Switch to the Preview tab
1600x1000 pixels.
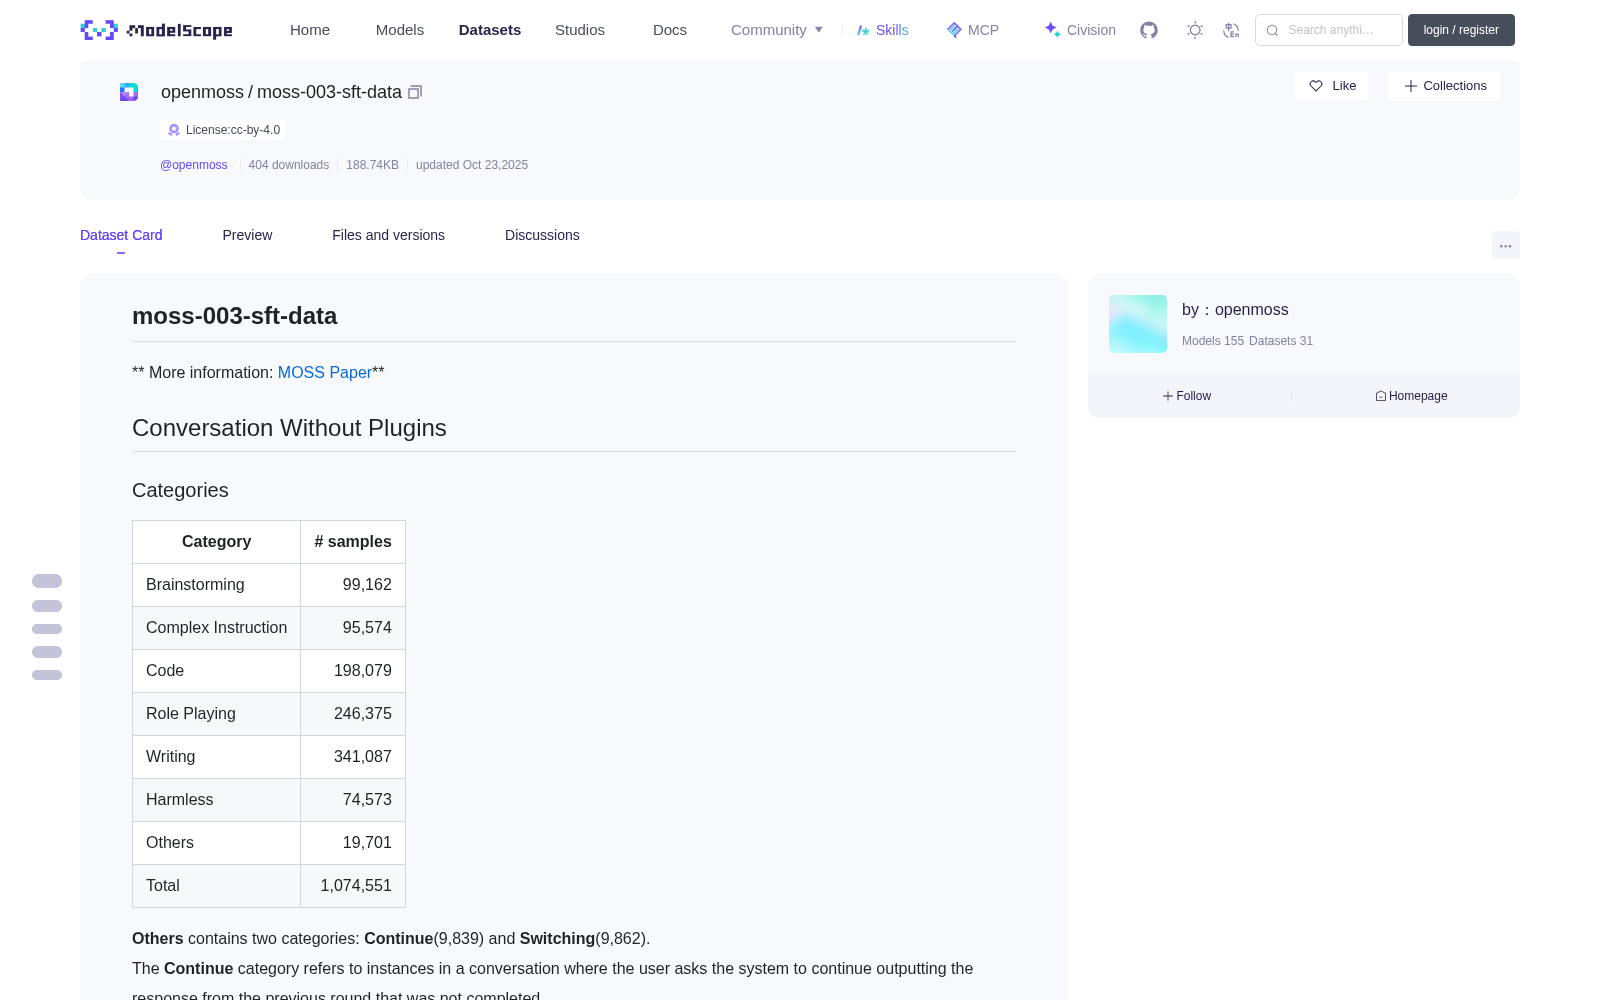(247, 235)
